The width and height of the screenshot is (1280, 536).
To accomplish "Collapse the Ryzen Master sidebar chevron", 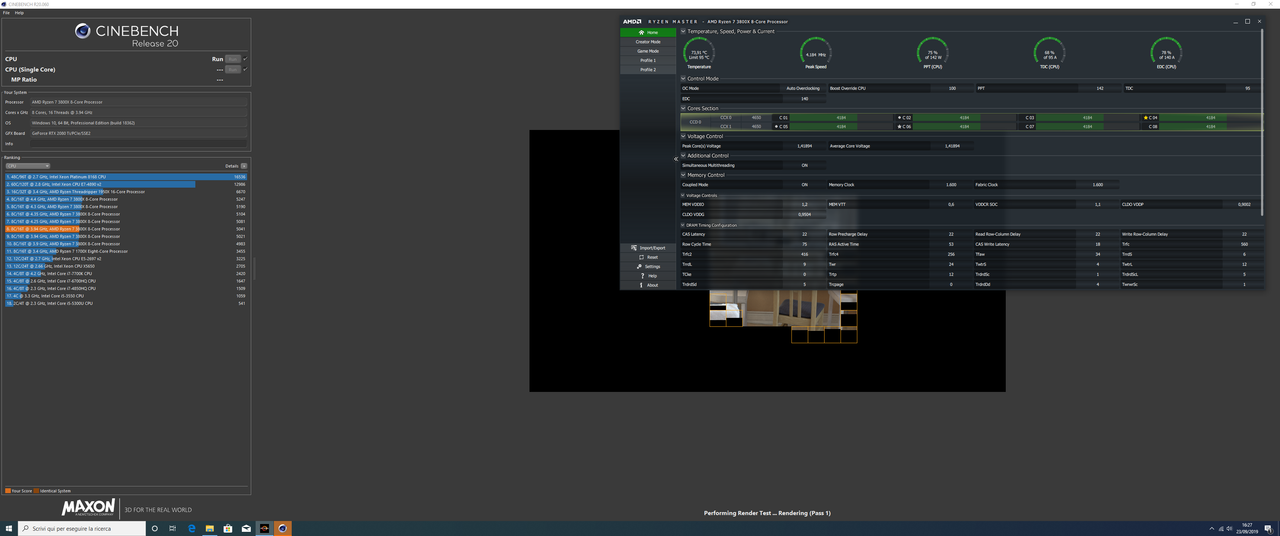I will pos(676,158).
